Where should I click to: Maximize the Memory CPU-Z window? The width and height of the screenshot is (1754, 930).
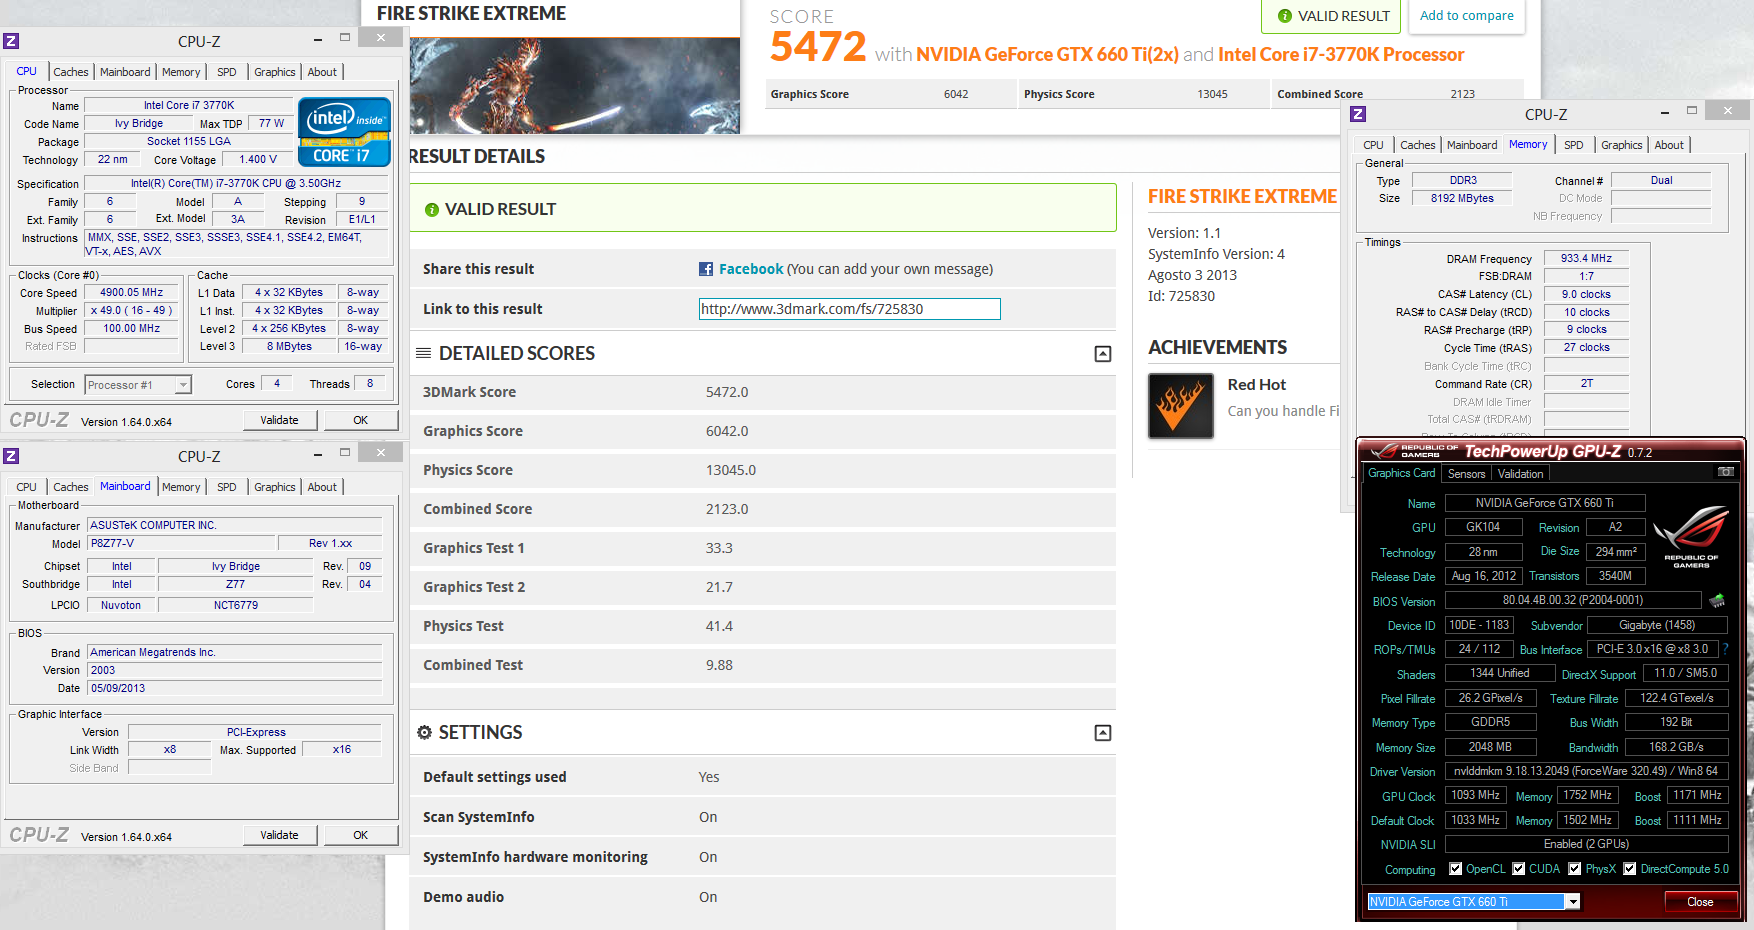point(1692,111)
